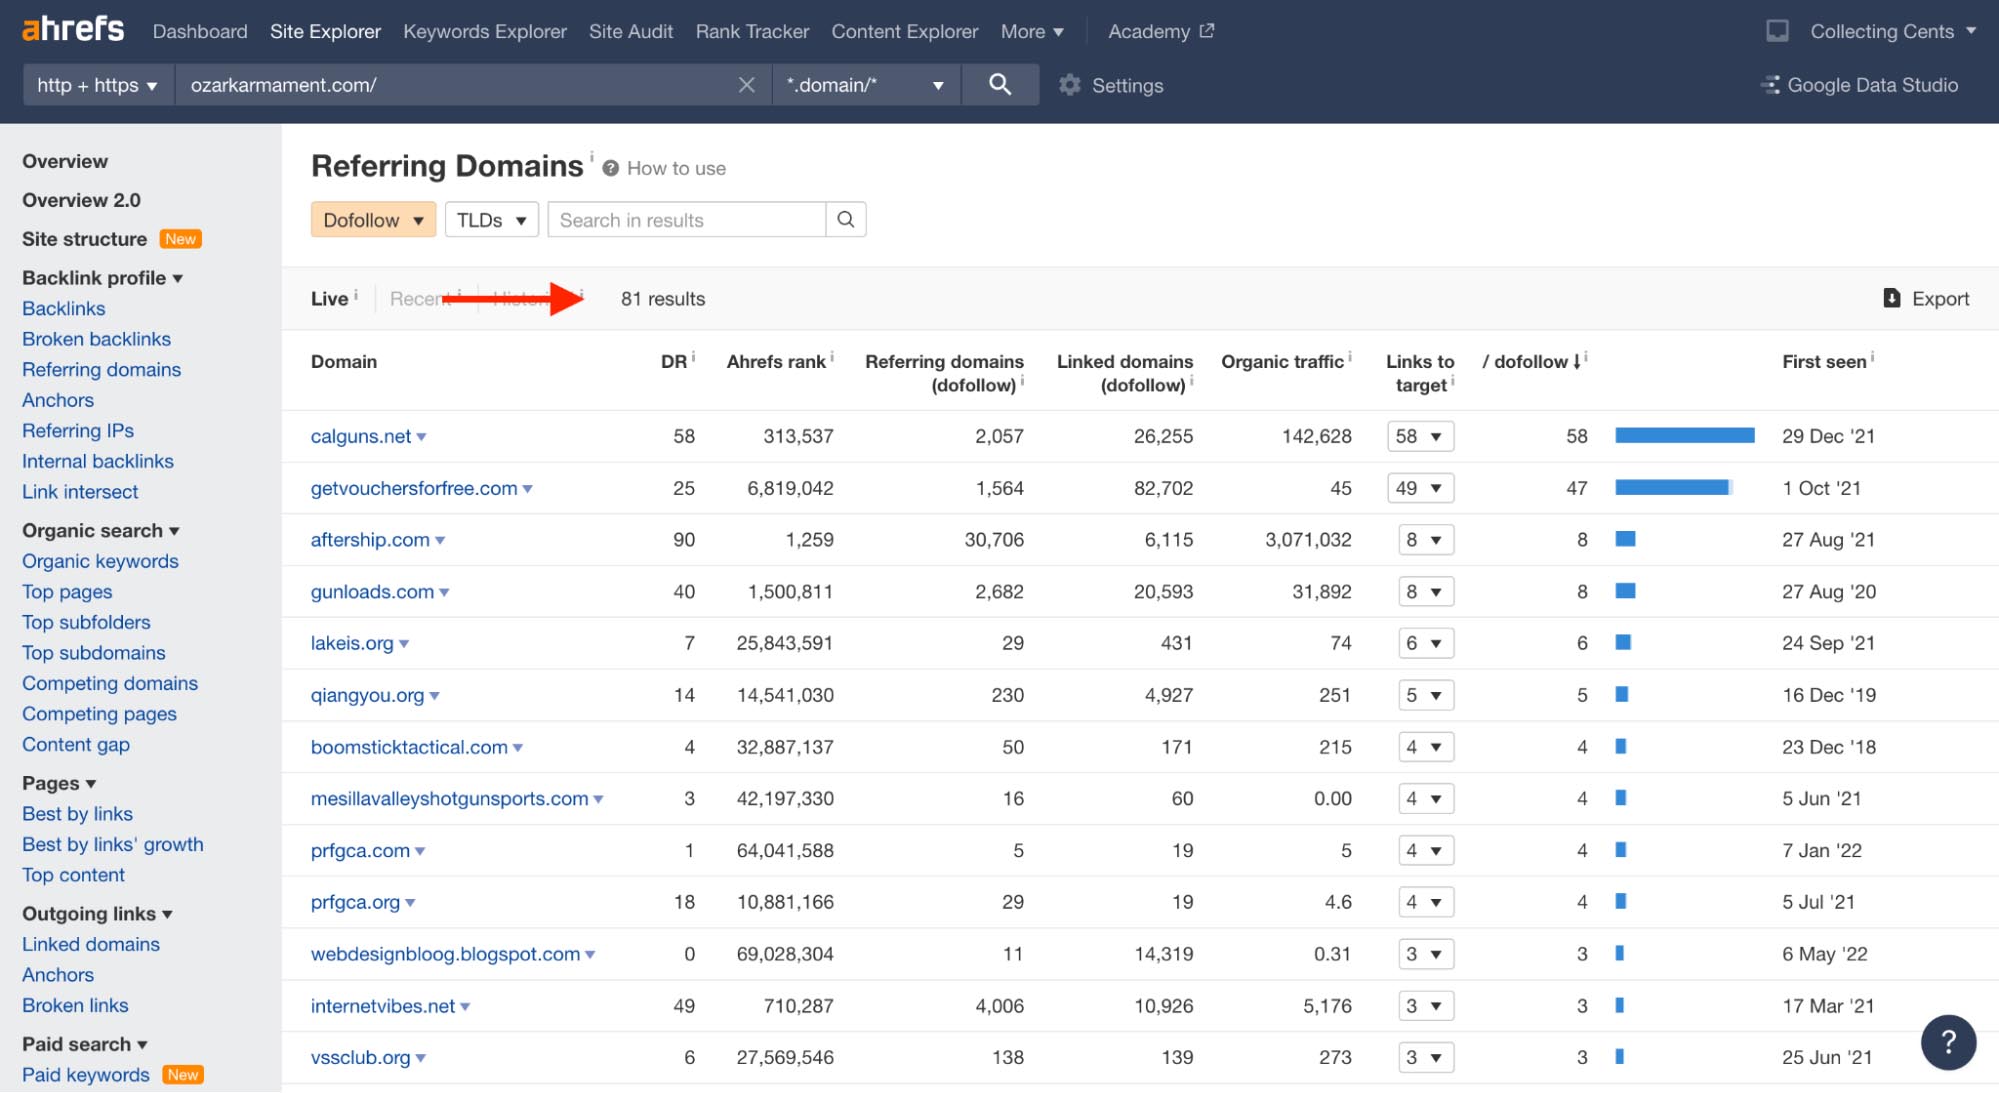
Task: Click the info icon beside Organic traffic
Action: pos(1350,356)
